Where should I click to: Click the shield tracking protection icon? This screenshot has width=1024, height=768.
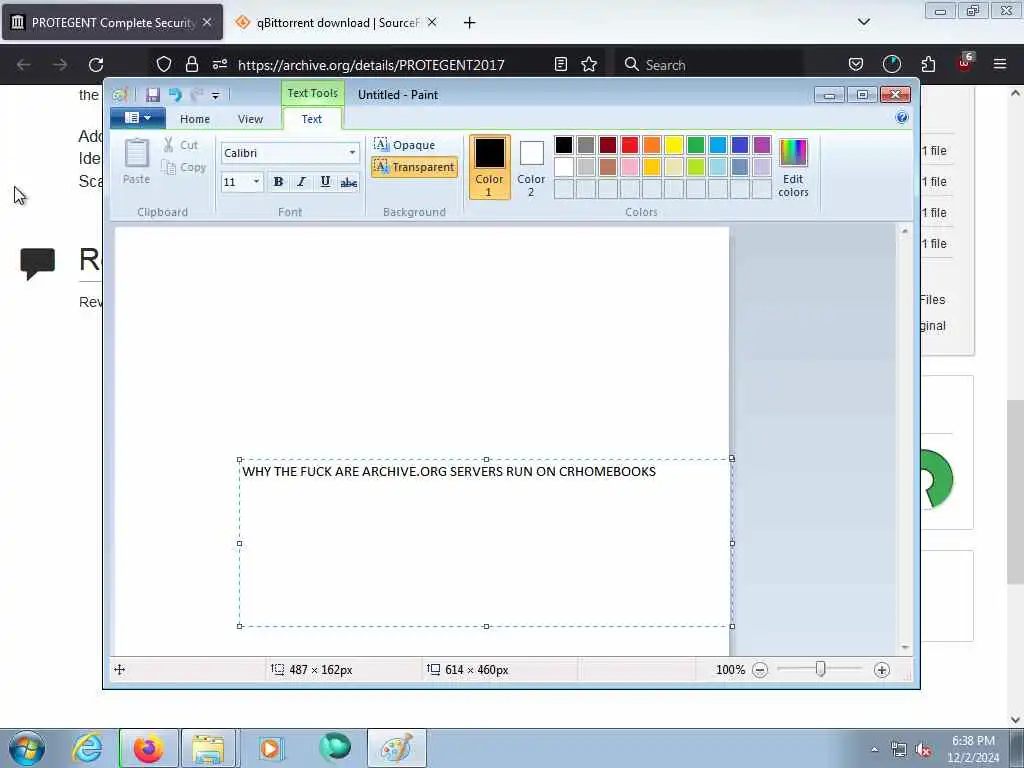tap(164, 64)
